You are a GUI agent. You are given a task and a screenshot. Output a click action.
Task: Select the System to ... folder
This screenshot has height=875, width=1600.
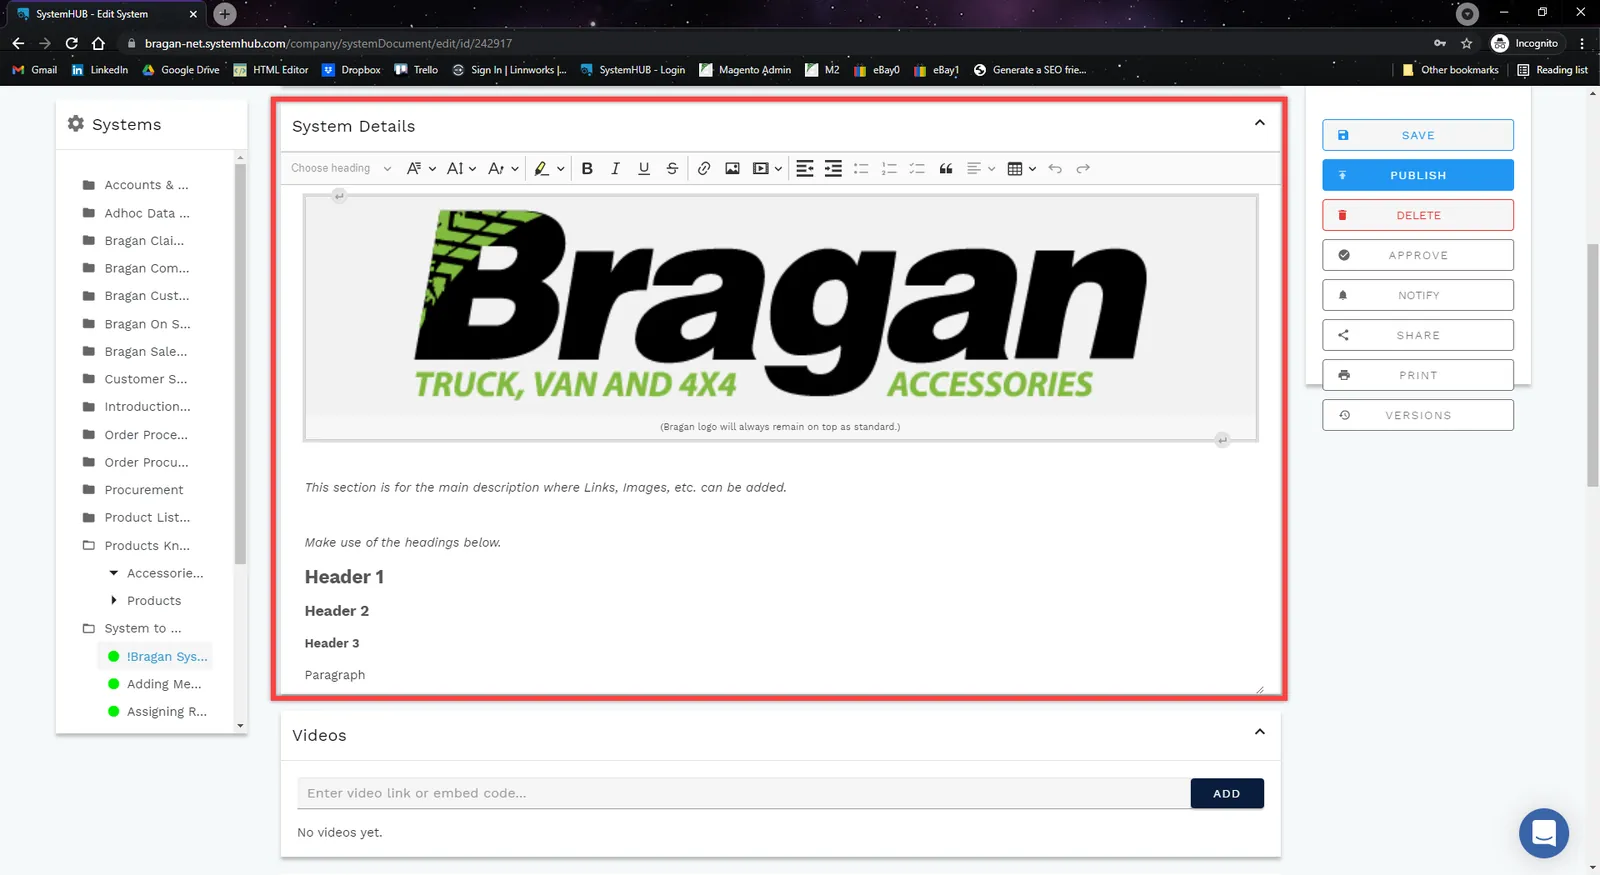[132, 628]
